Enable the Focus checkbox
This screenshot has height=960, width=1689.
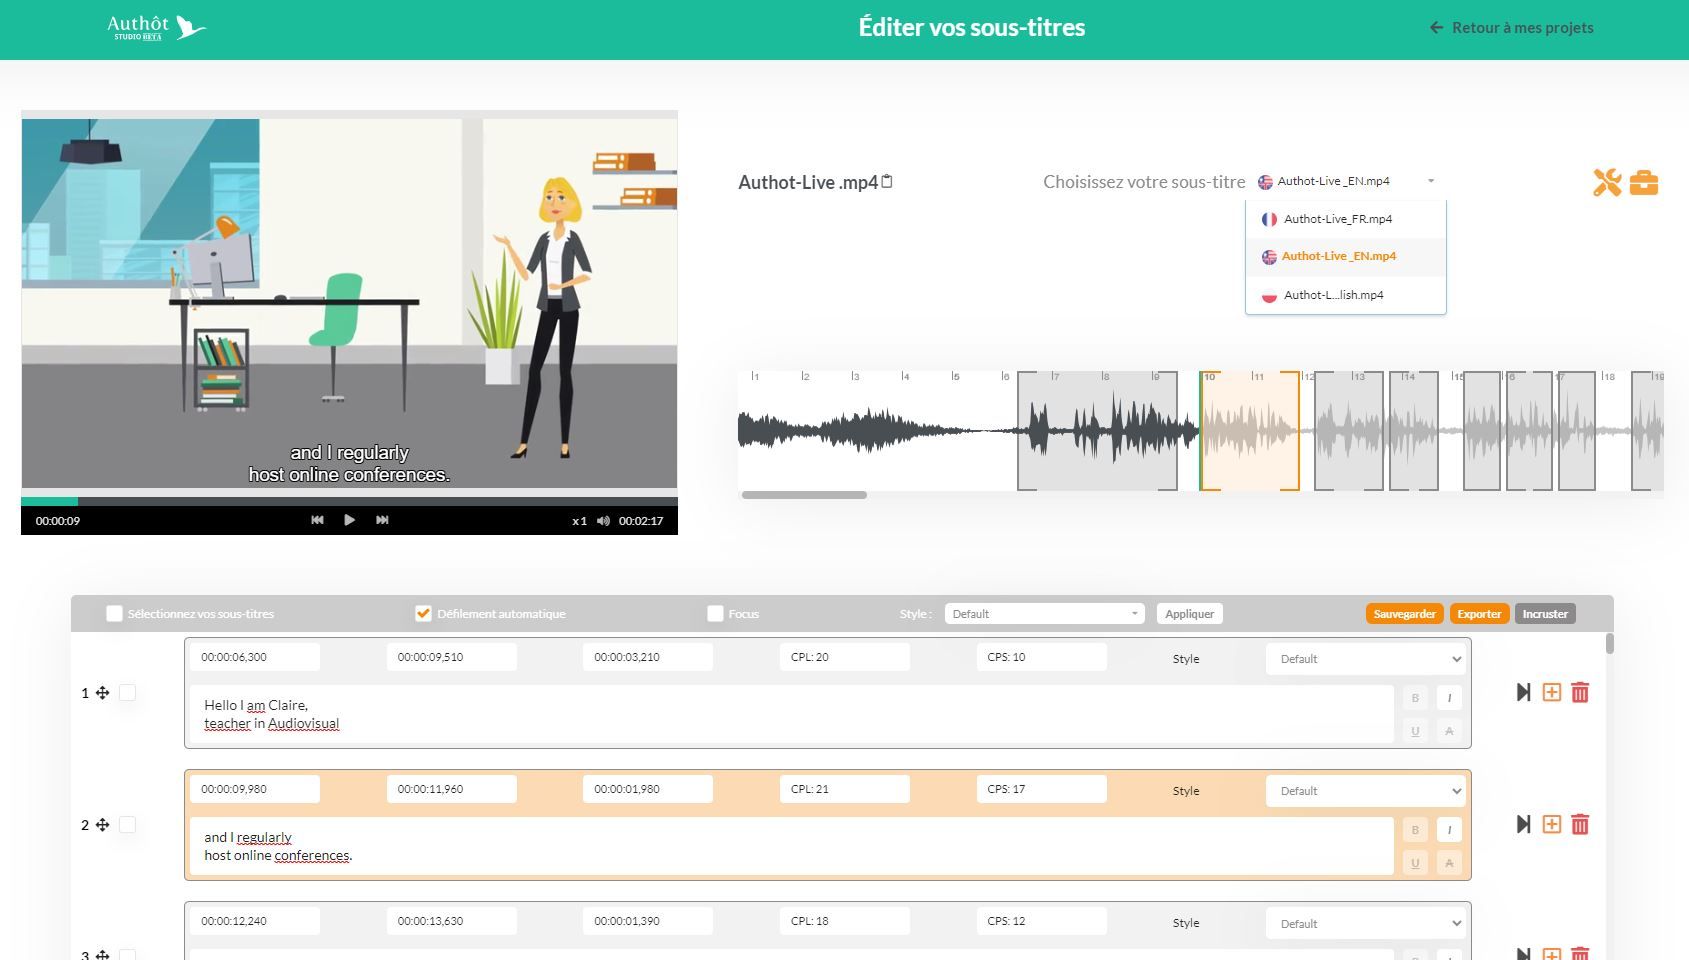pos(715,614)
